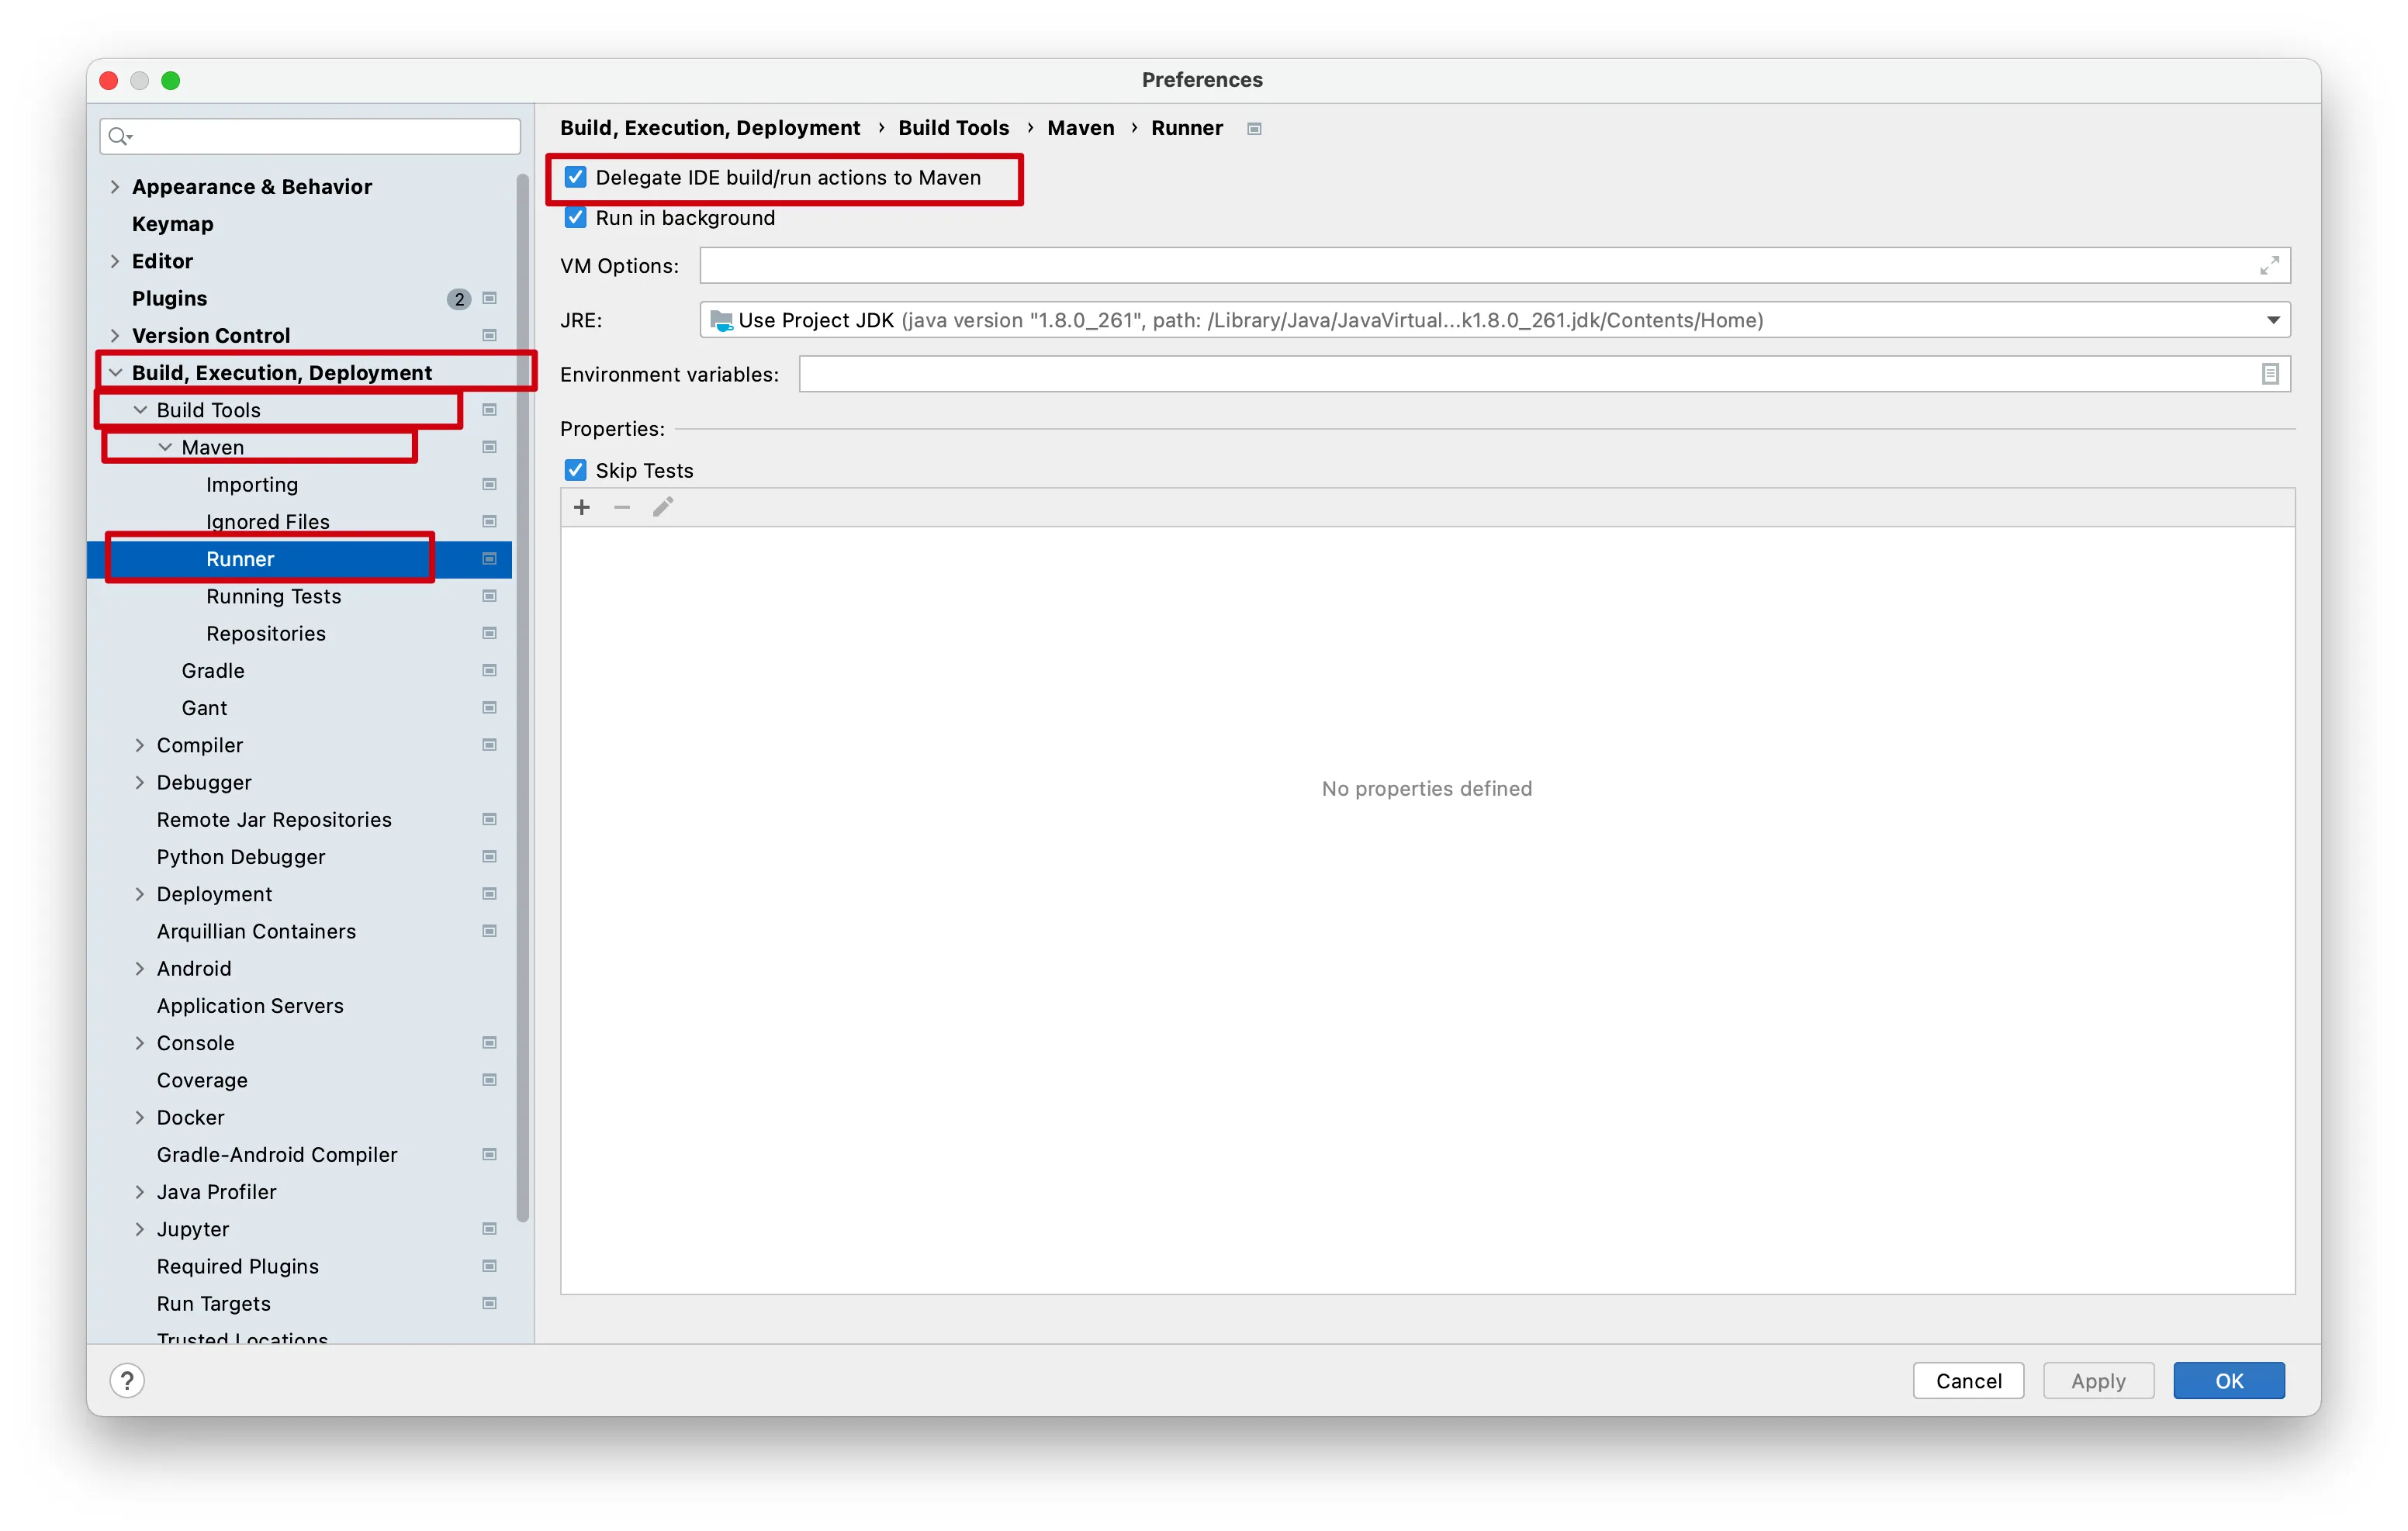Click the project-level icon beside Importing
Image resolution: width=2408 pixels, height=1531 pixels.
click(490, 484)
